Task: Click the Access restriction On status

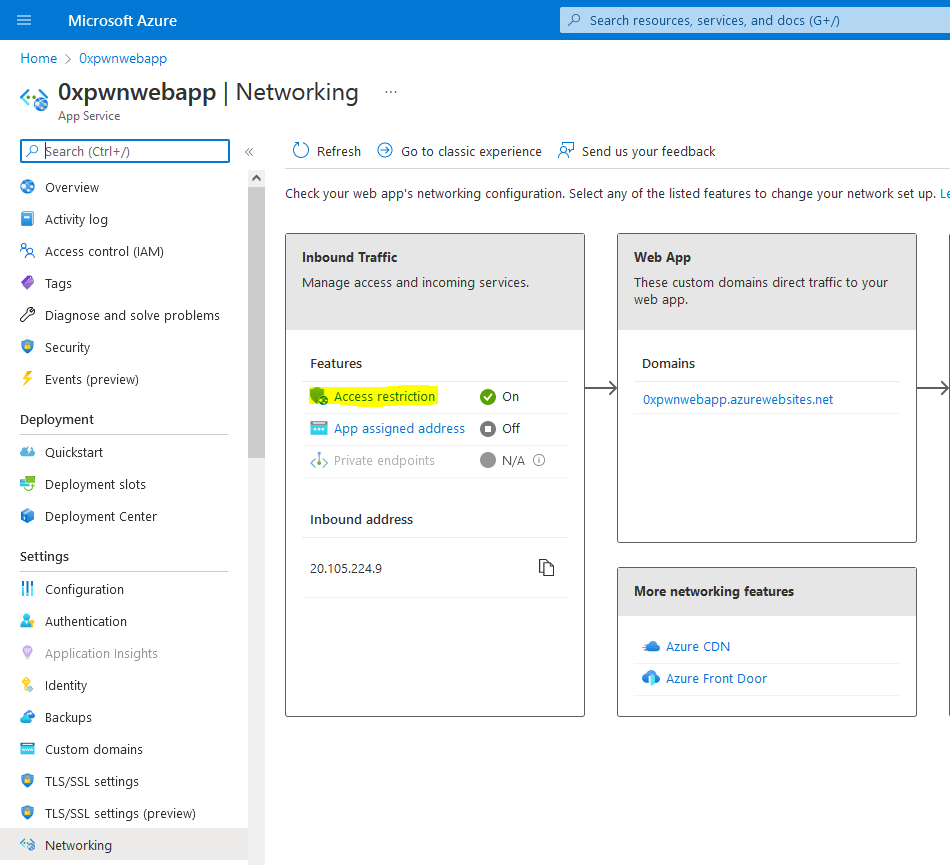Action: [x=499, y=397]
